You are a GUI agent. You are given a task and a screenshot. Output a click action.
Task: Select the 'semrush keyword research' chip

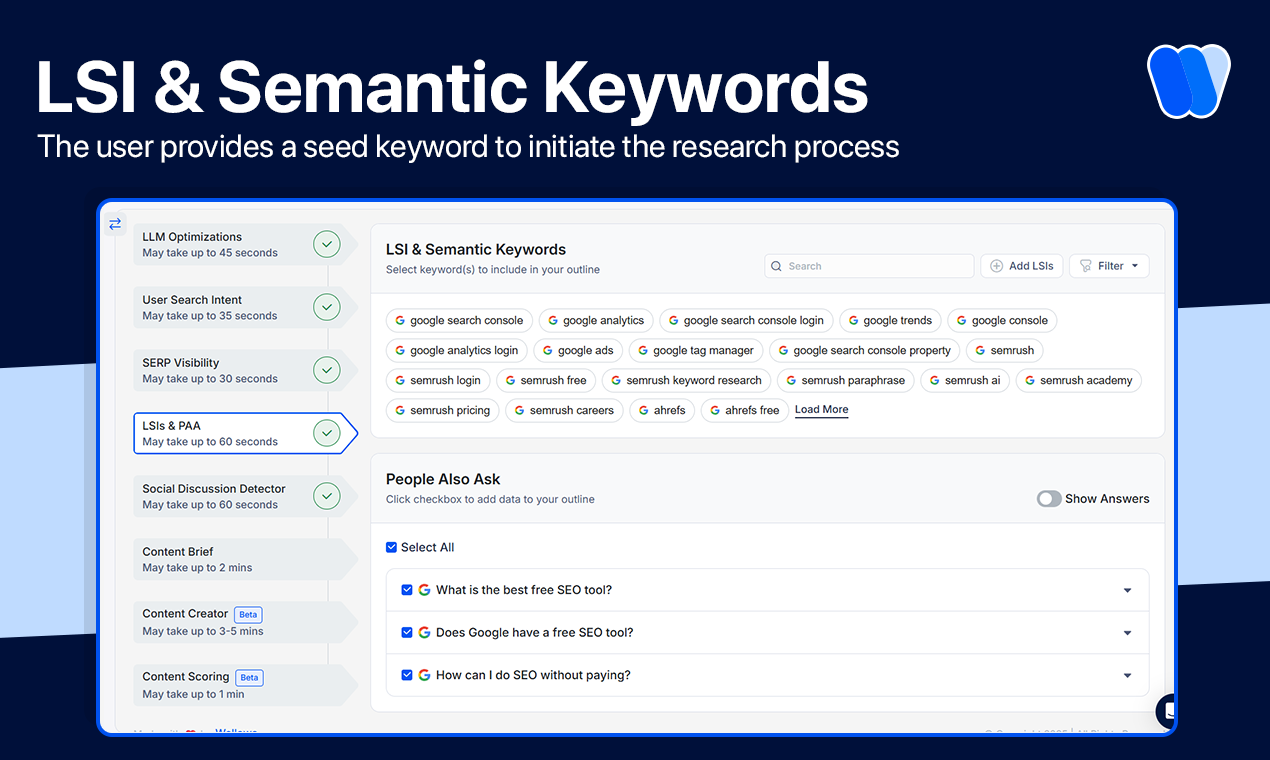[687, 381]
